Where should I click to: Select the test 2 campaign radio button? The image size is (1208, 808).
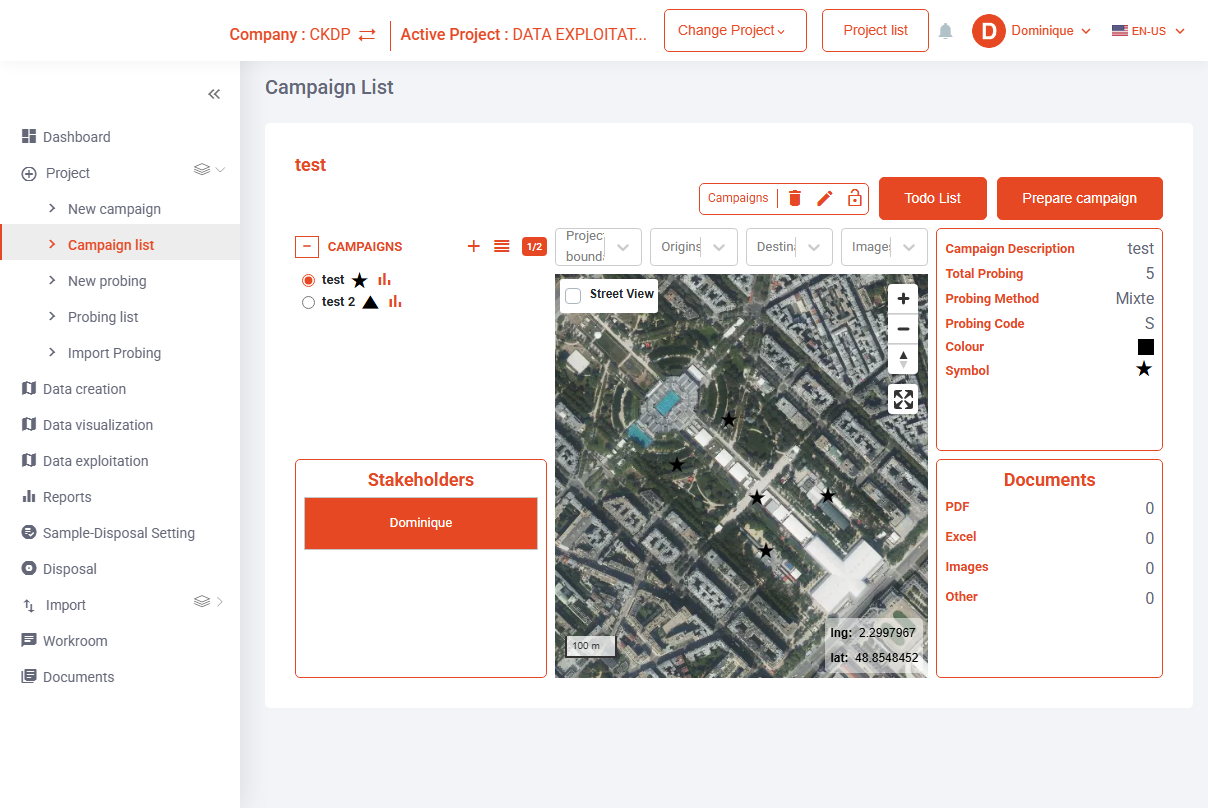(x=308, y=301)
